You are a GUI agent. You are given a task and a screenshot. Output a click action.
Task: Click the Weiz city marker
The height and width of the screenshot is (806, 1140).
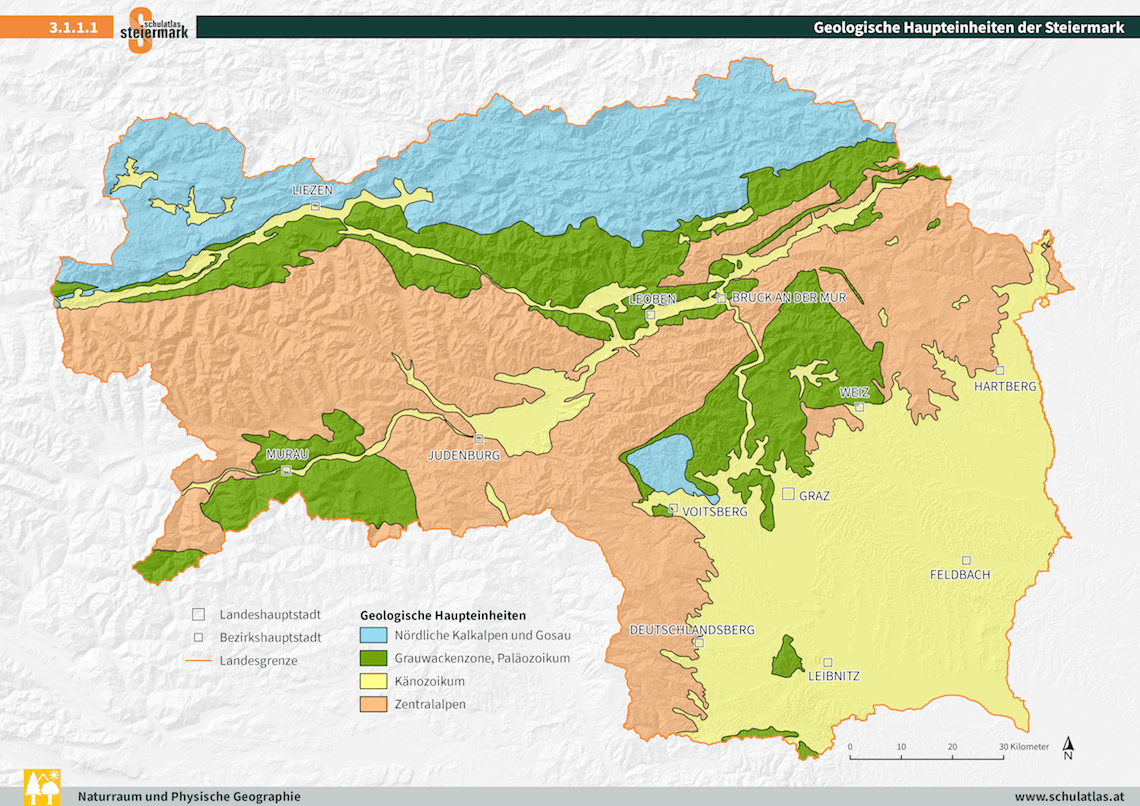click(x=859, y=408)
